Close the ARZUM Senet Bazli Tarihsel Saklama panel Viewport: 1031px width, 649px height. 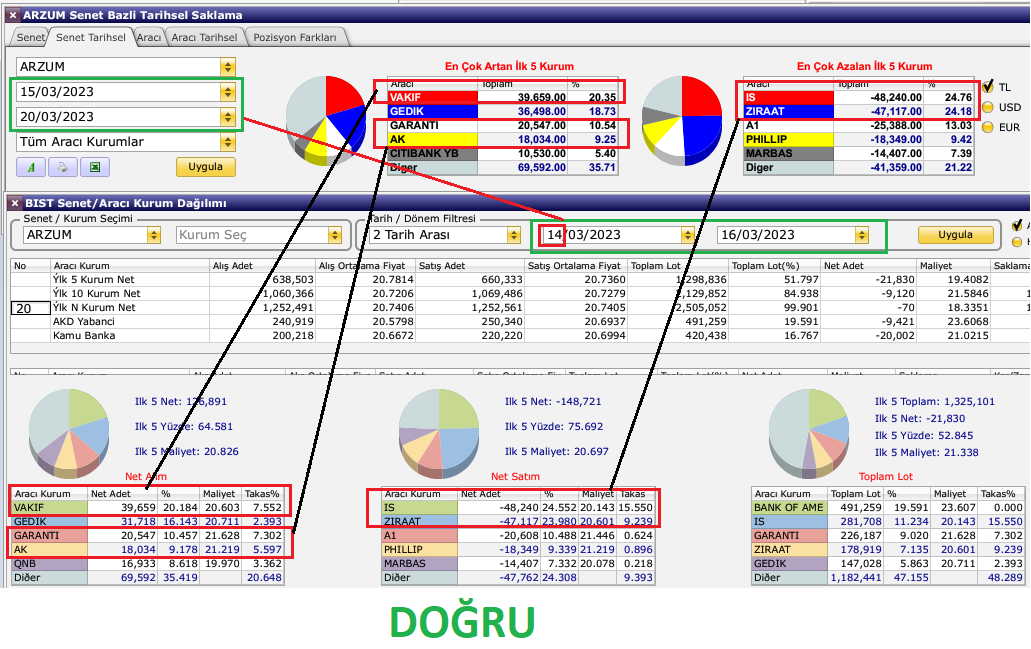coord(12,14)
